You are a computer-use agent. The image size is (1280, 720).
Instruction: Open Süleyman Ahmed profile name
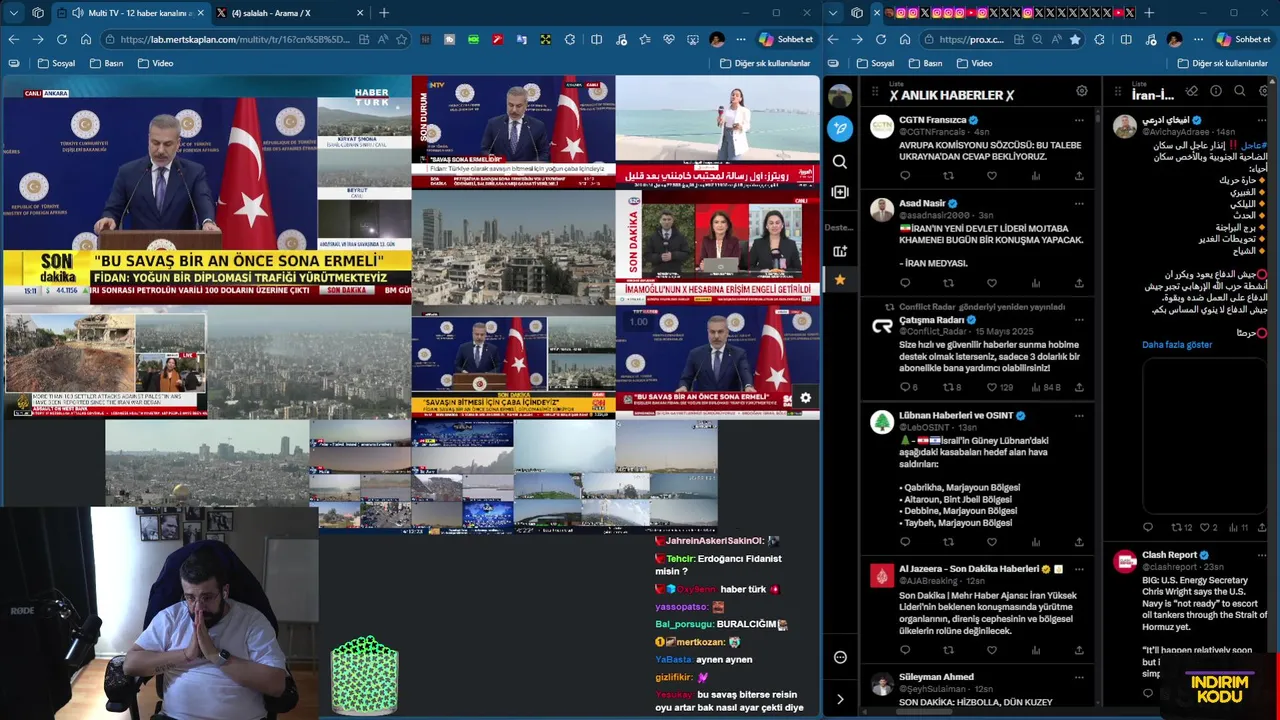936,677
